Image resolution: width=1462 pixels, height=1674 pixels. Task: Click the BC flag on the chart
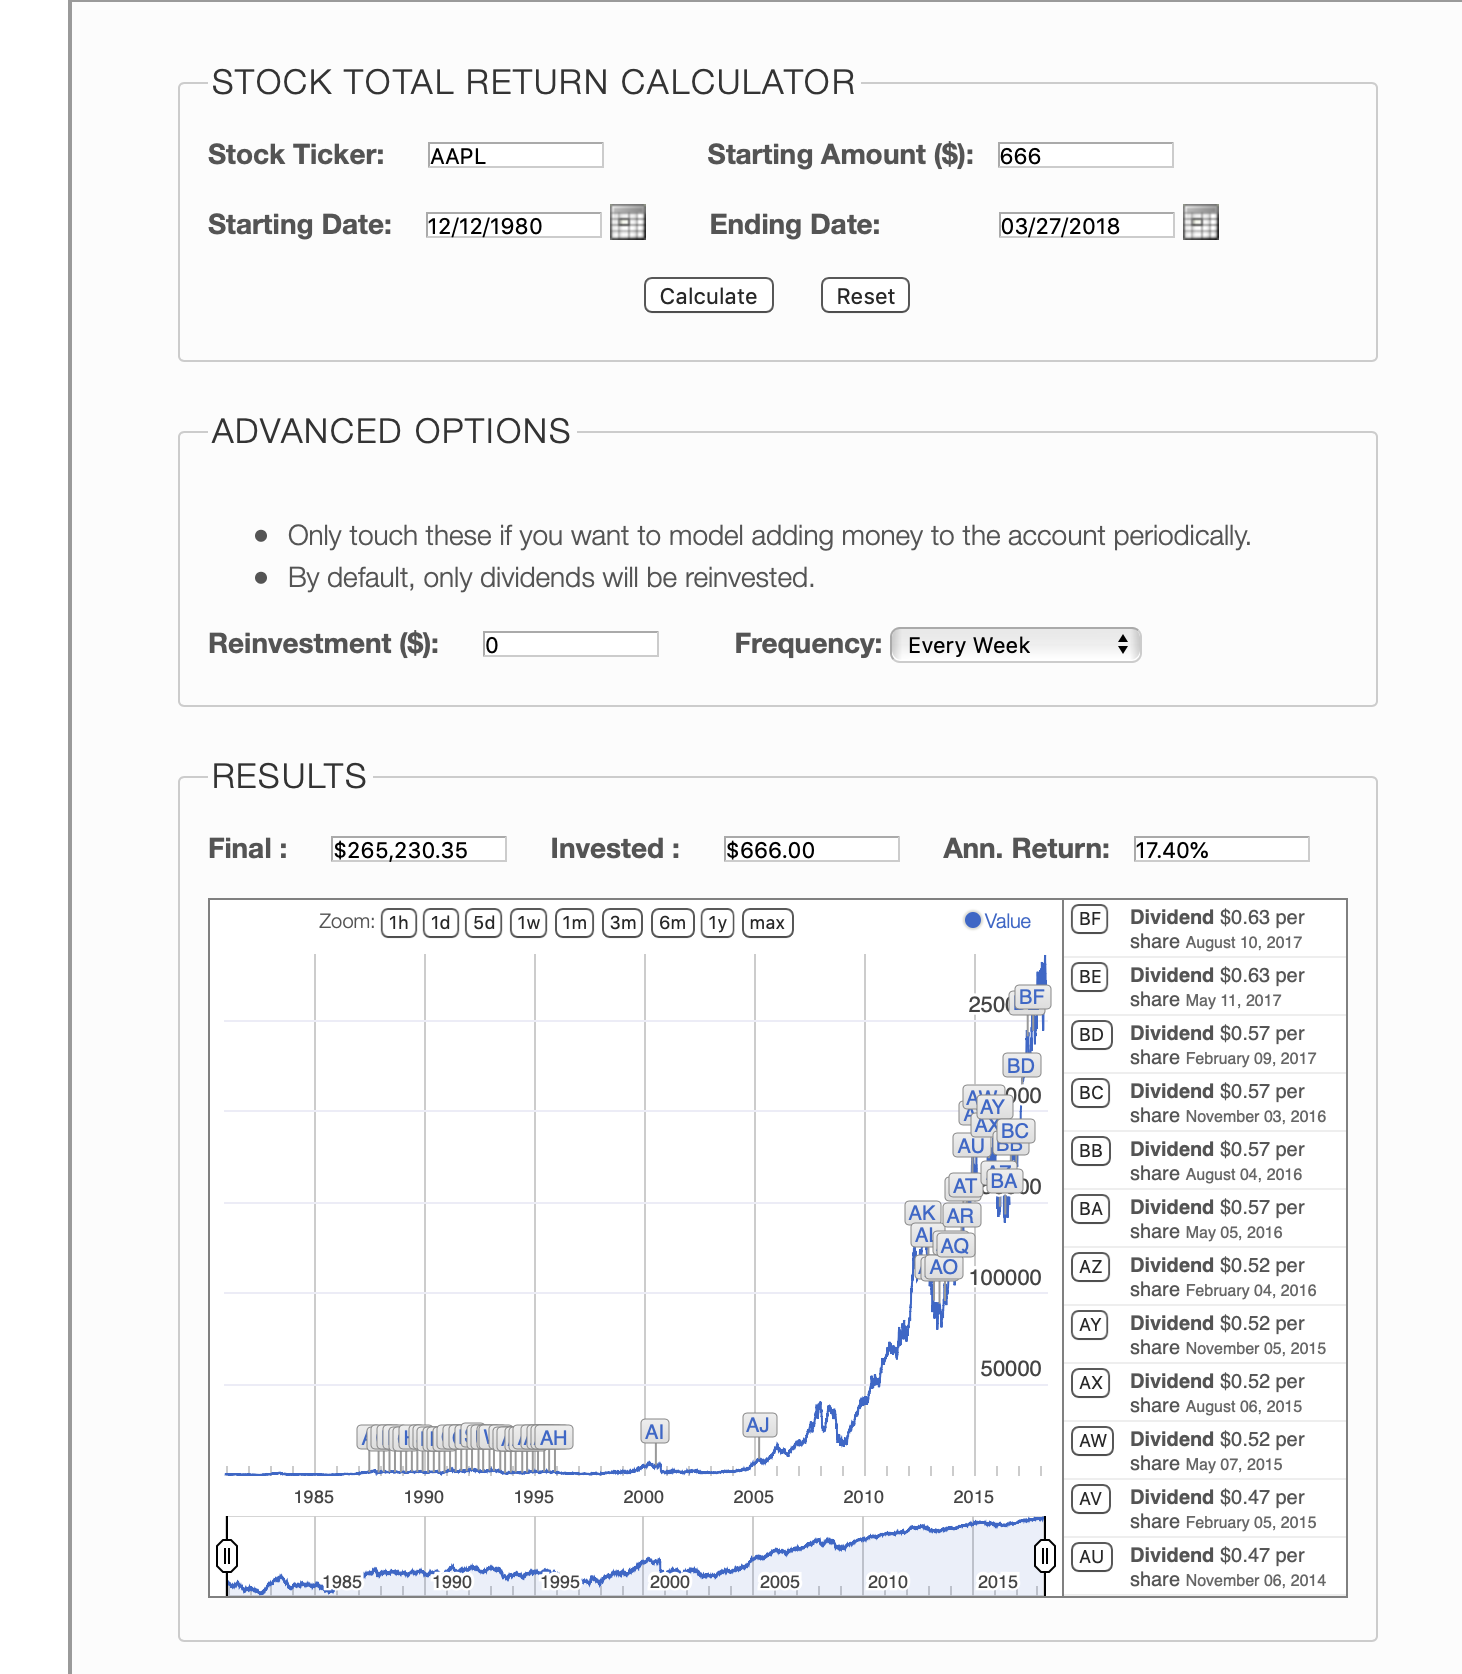click(x=1015, y=1130)
